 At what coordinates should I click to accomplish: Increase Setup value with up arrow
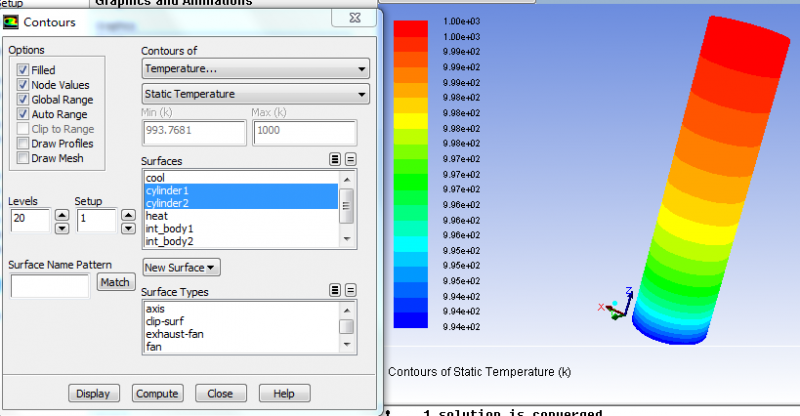(128, 215)
